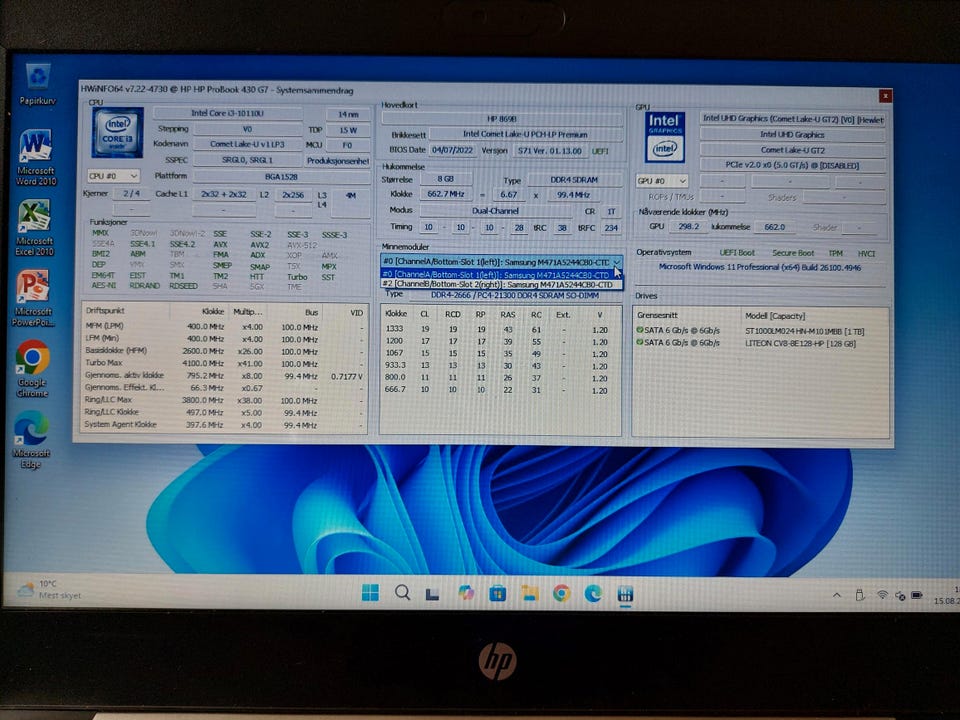Click Secure Boot indicator label
Viewport: 960px width, 720px height.
coord(793,253)
